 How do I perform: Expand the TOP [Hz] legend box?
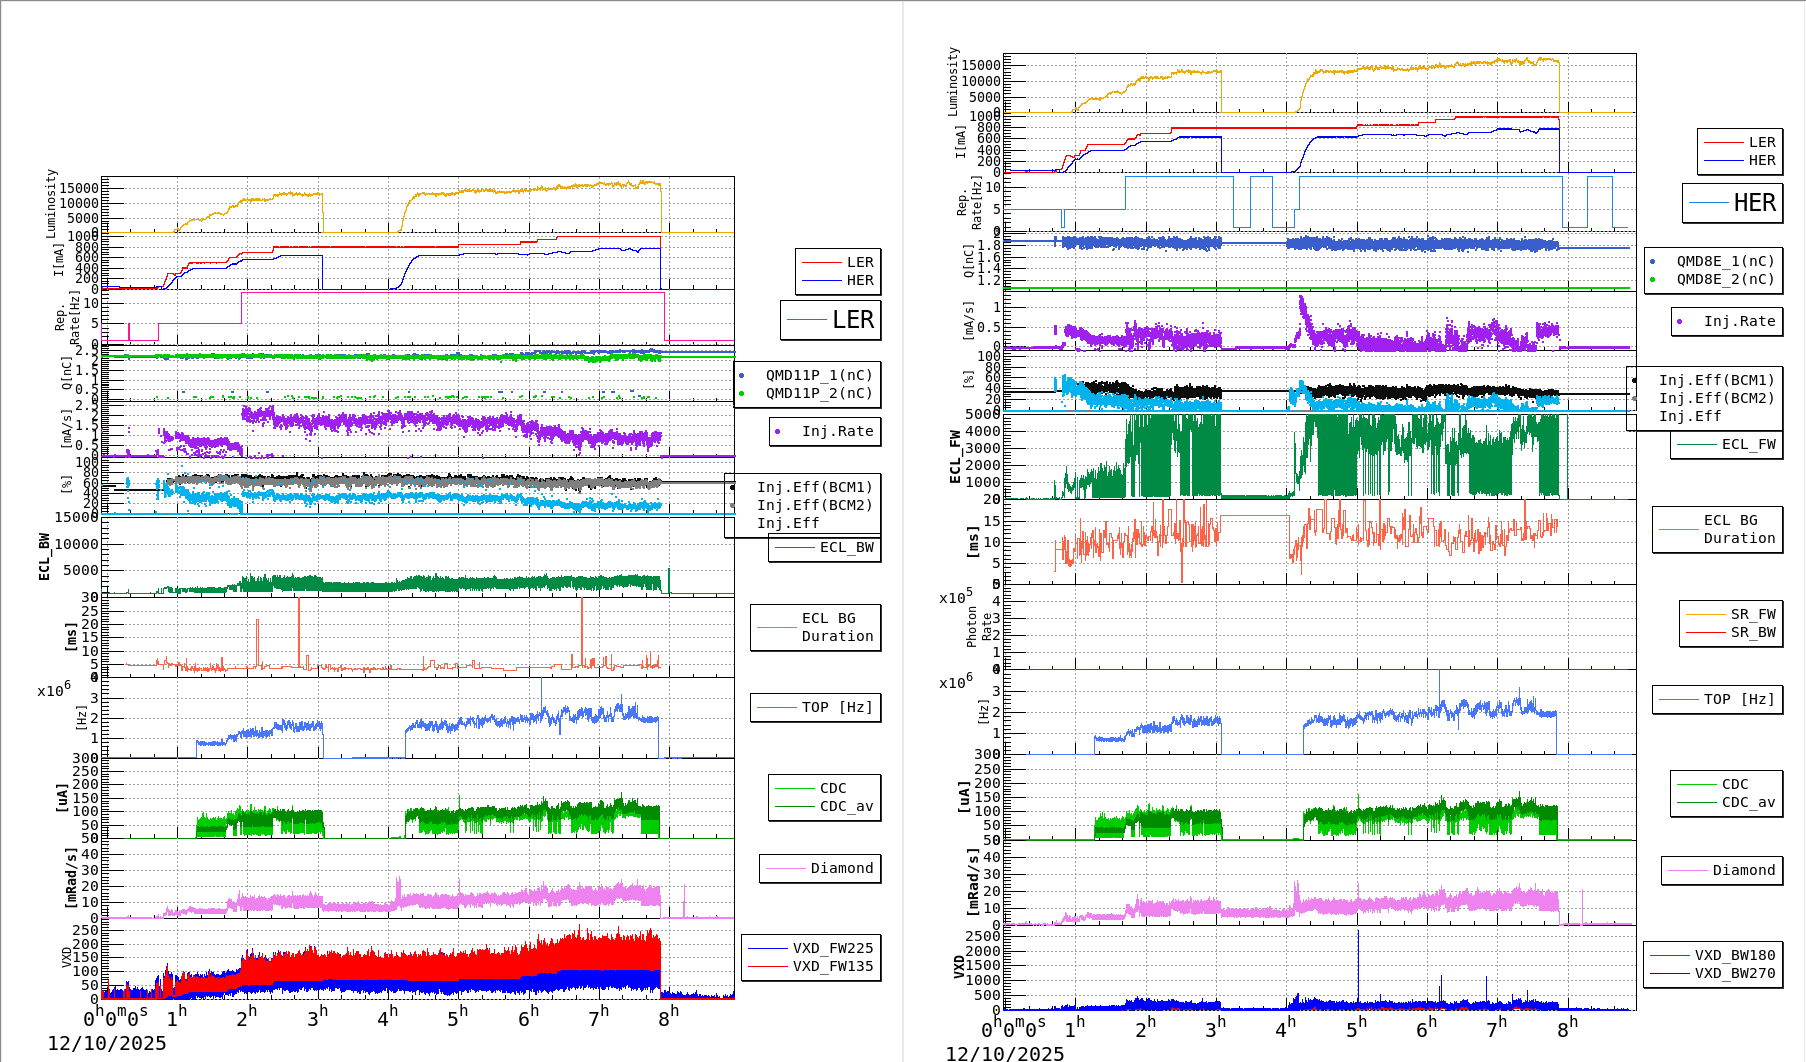click(815, 707)
